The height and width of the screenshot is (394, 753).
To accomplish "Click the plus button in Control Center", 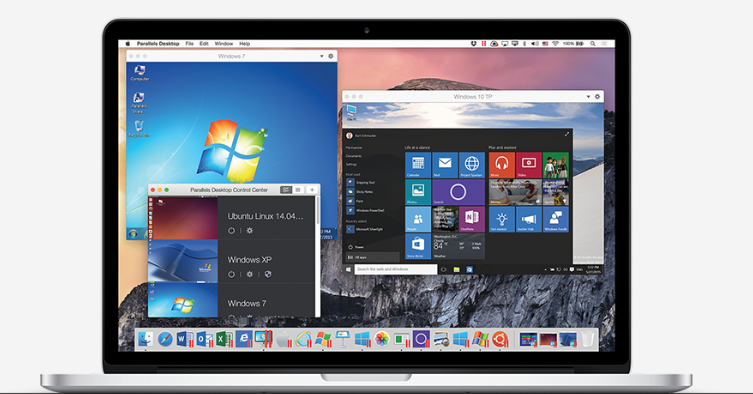I will coord(312,190).
